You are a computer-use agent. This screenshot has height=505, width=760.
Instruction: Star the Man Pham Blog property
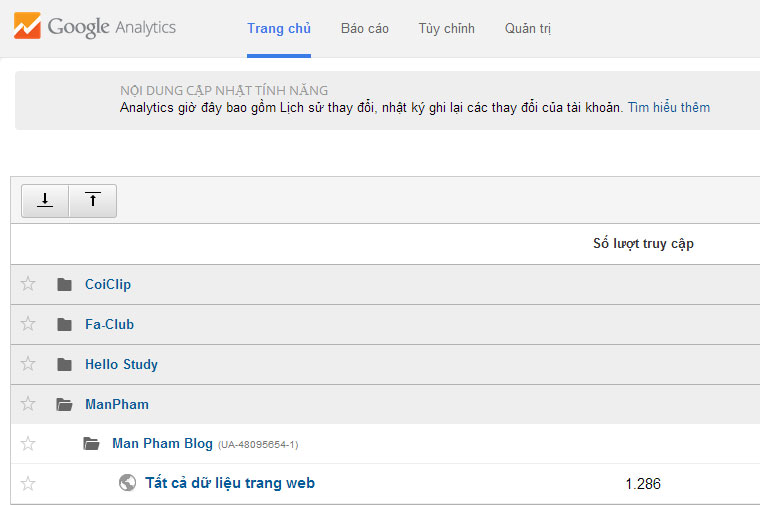click(28, 443)
